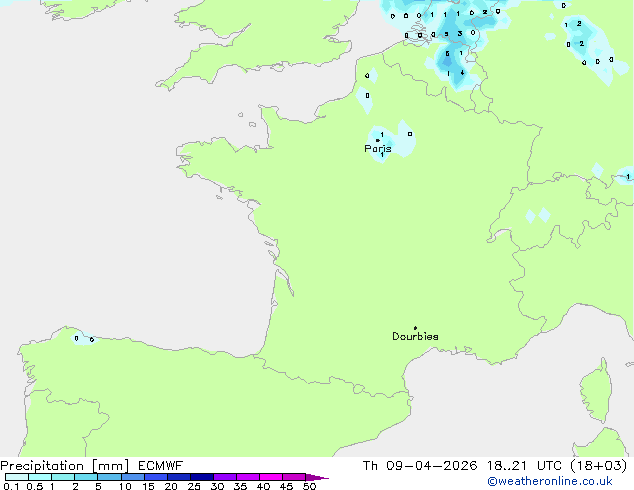The image size is (634, 490).
Task: Select the magenta arrow at legend end
Action: click(318, 478)
